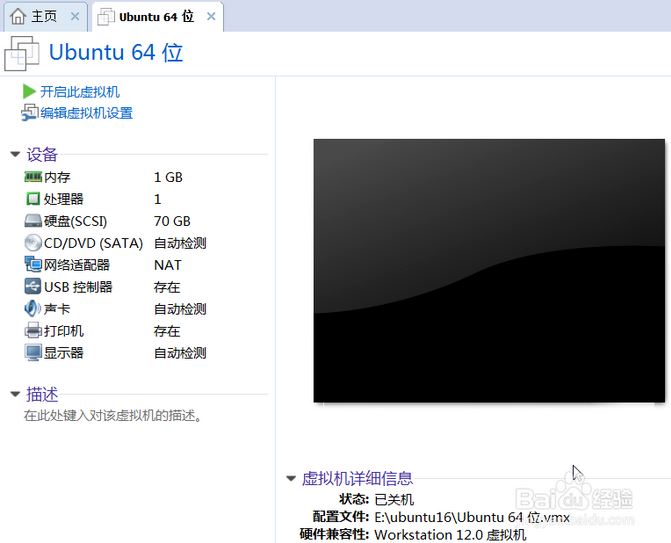The width and height of the screenshot is (671, 543).
Task: Click the large VM icon beside the title
Action: (x=21, y=53)
